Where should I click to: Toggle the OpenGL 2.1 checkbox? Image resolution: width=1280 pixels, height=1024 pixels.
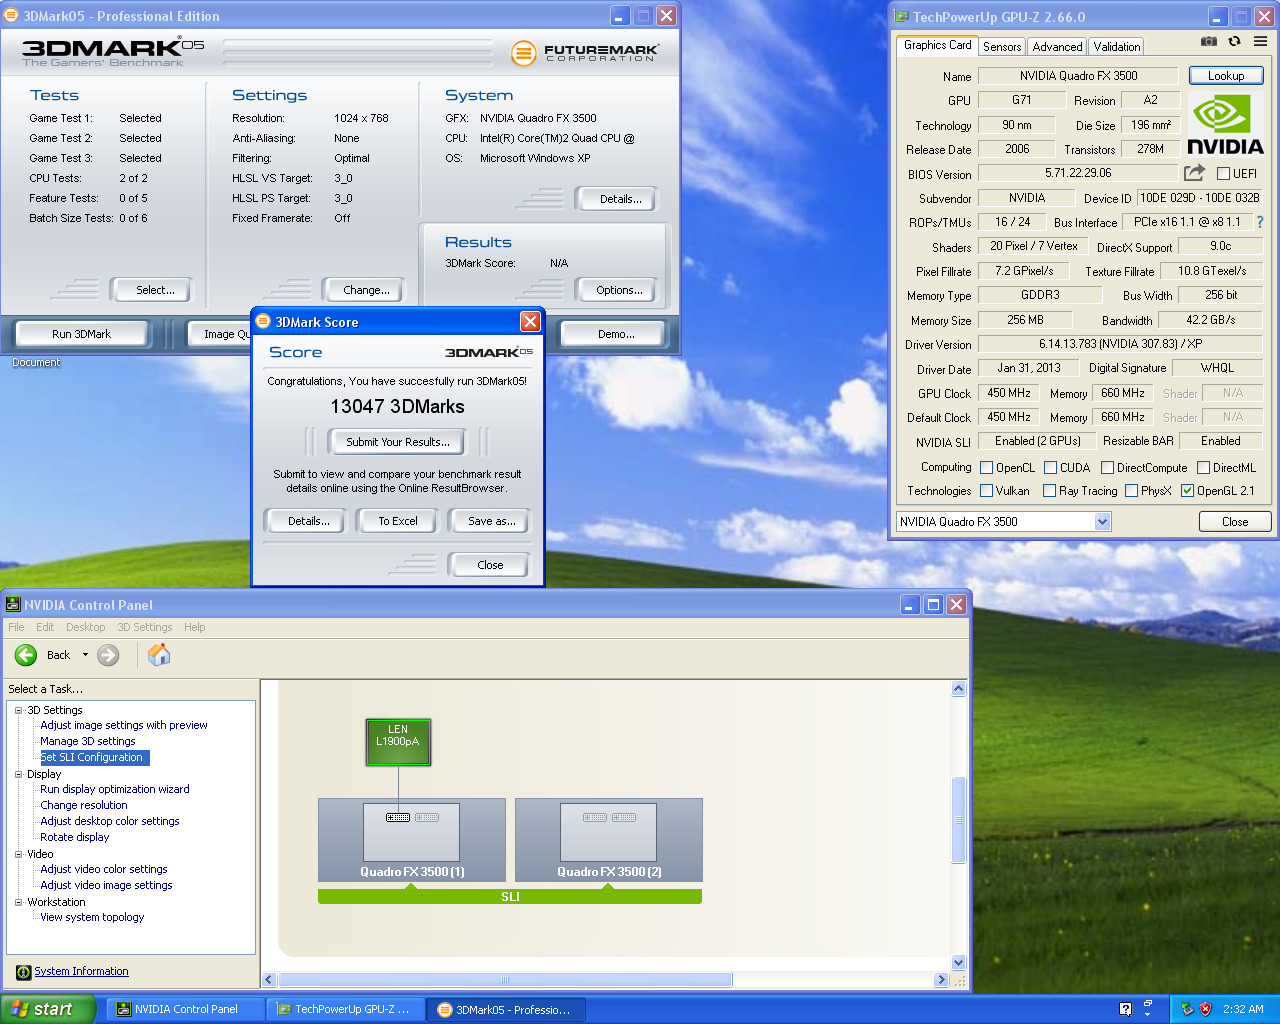(x=1188, y=491)
